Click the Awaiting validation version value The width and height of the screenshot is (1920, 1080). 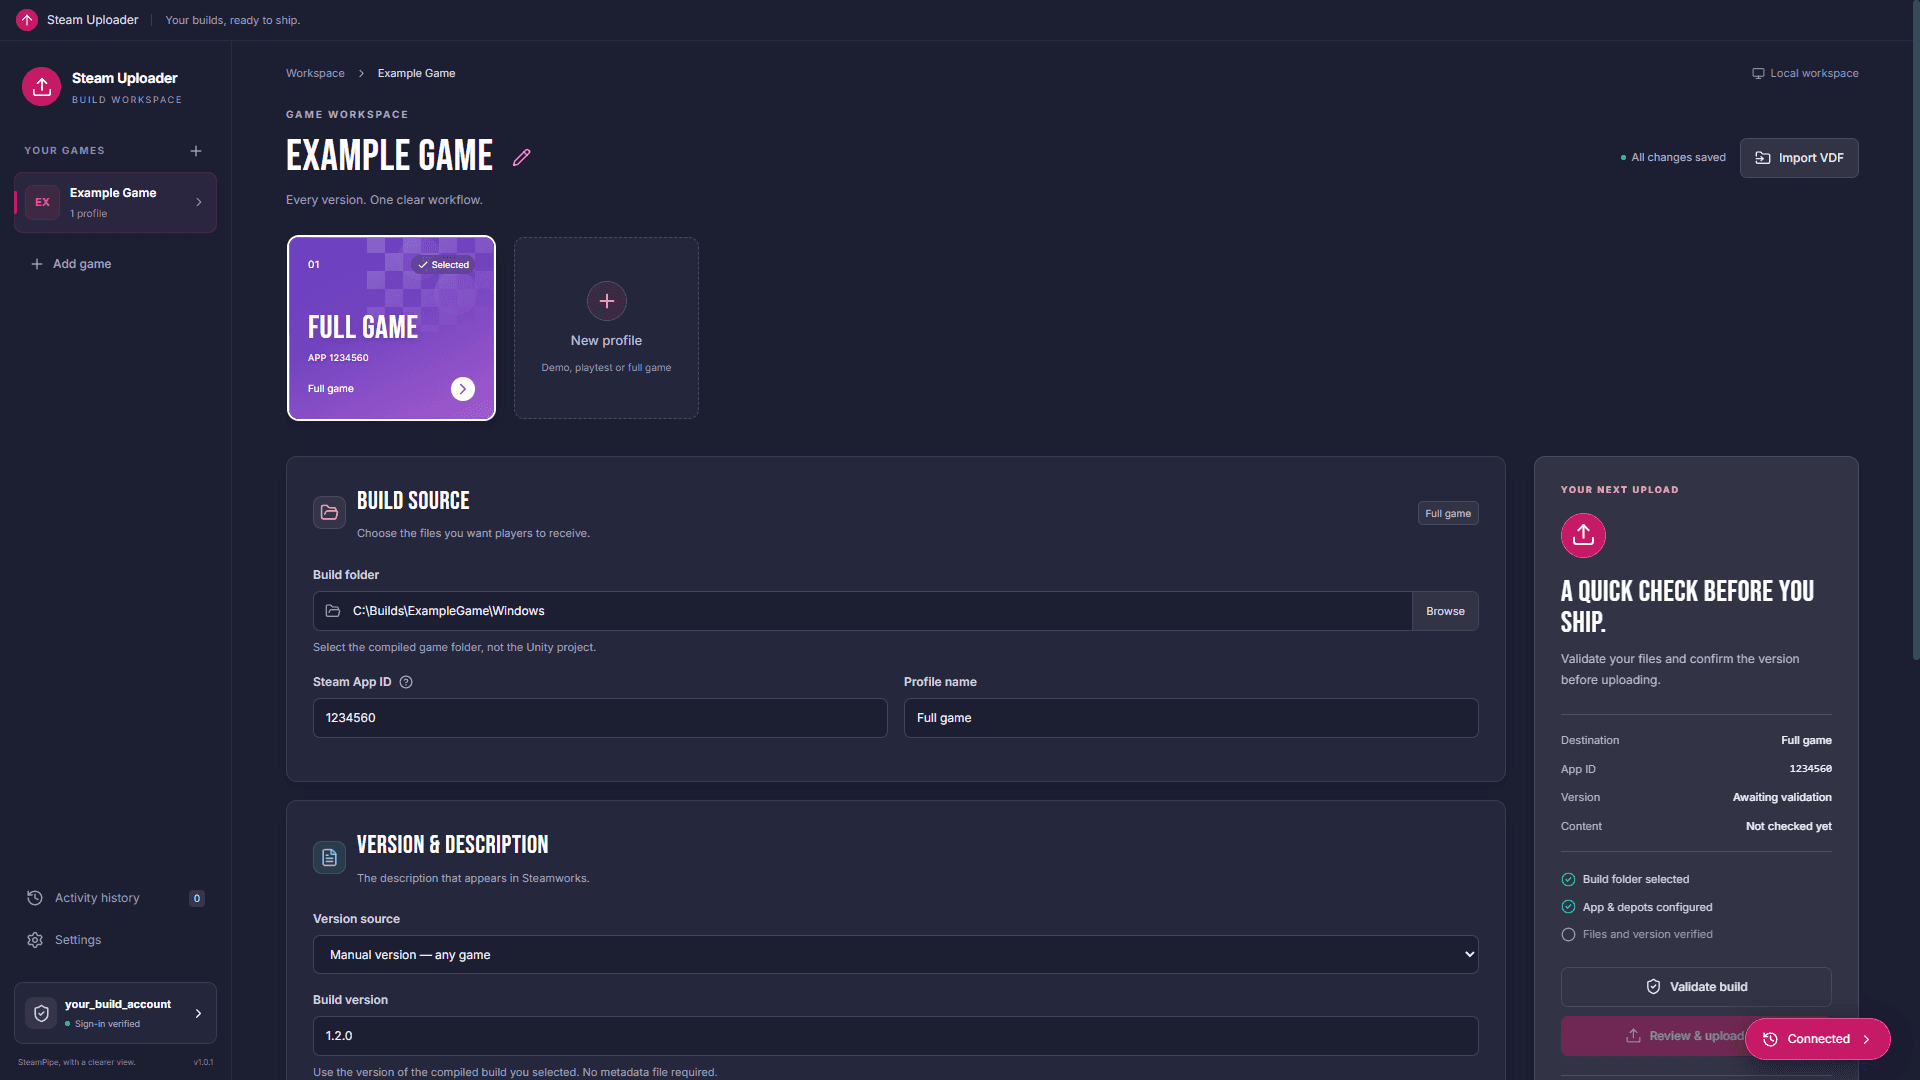1782,798
